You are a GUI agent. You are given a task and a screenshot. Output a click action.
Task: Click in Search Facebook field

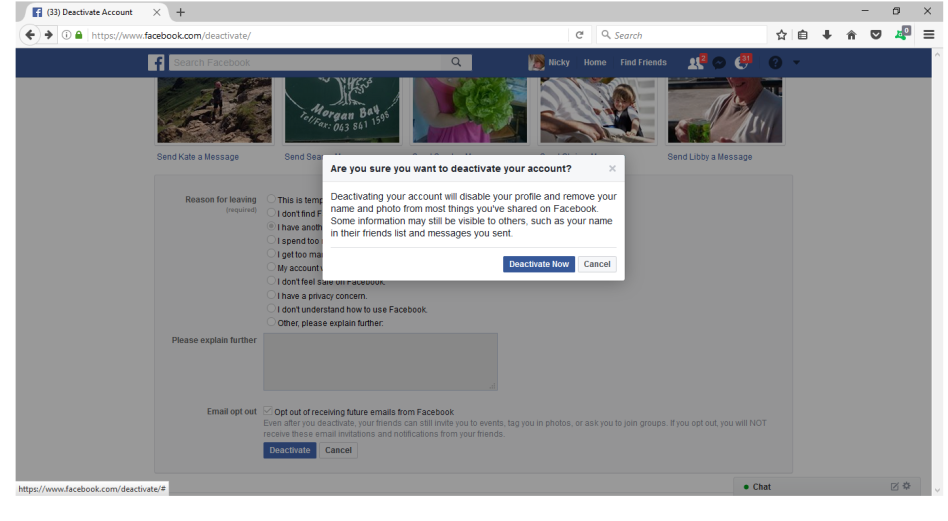pos(307,62)
